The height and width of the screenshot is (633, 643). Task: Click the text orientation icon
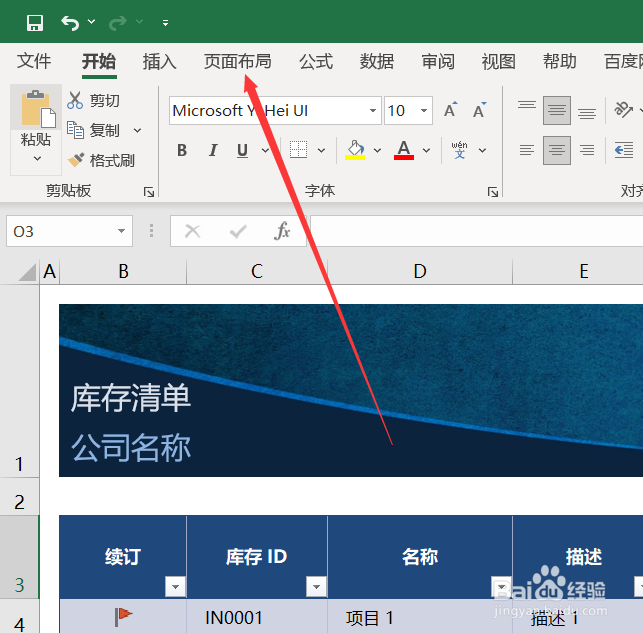pyautogui.click(x=623, y=109)
